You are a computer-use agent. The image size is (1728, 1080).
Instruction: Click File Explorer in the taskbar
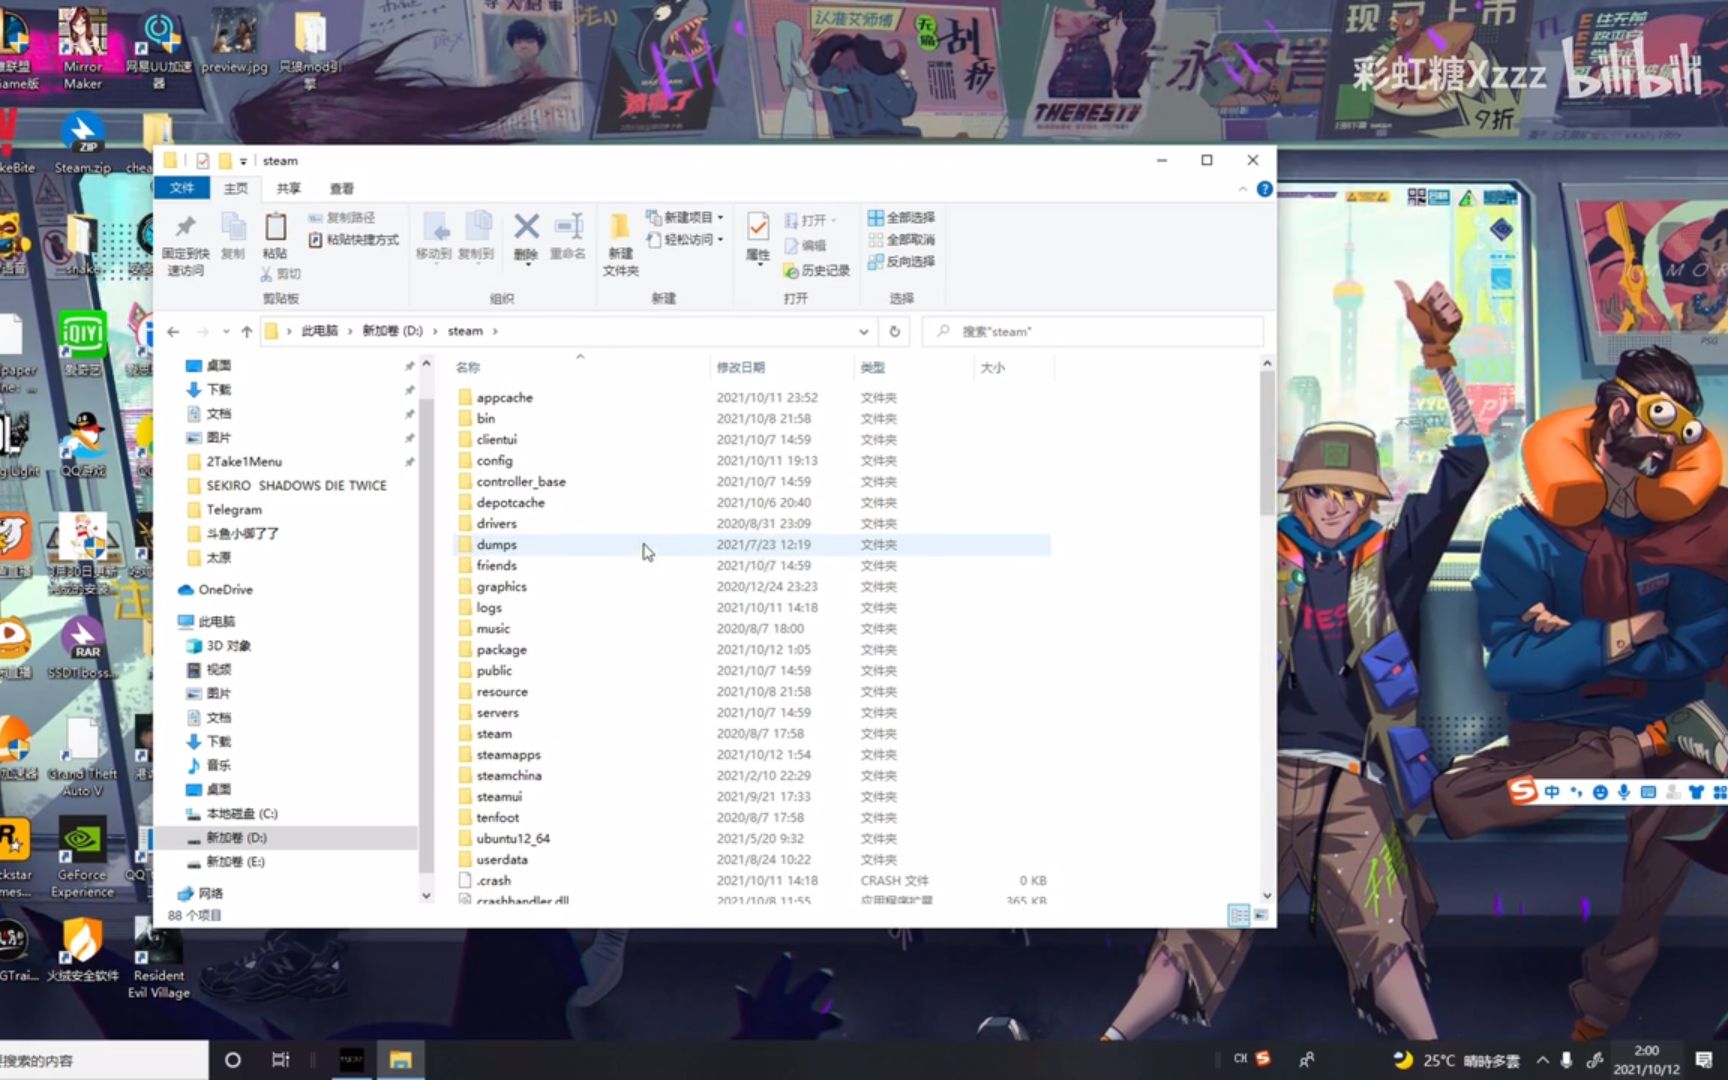coord(401,1060)
